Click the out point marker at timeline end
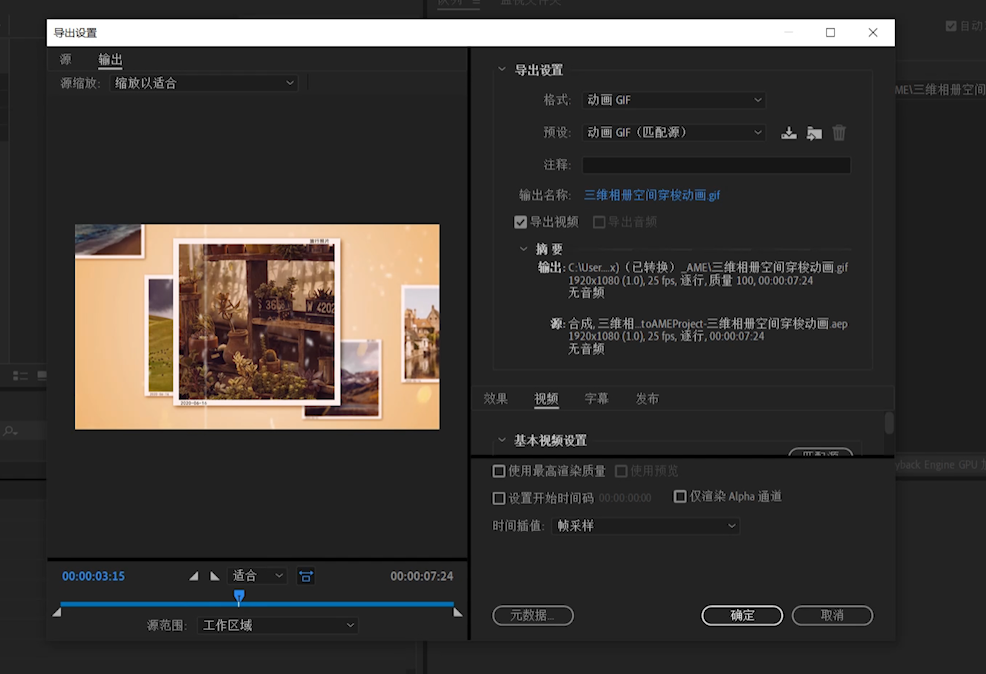The image size is (986, 674). (457, 611)
